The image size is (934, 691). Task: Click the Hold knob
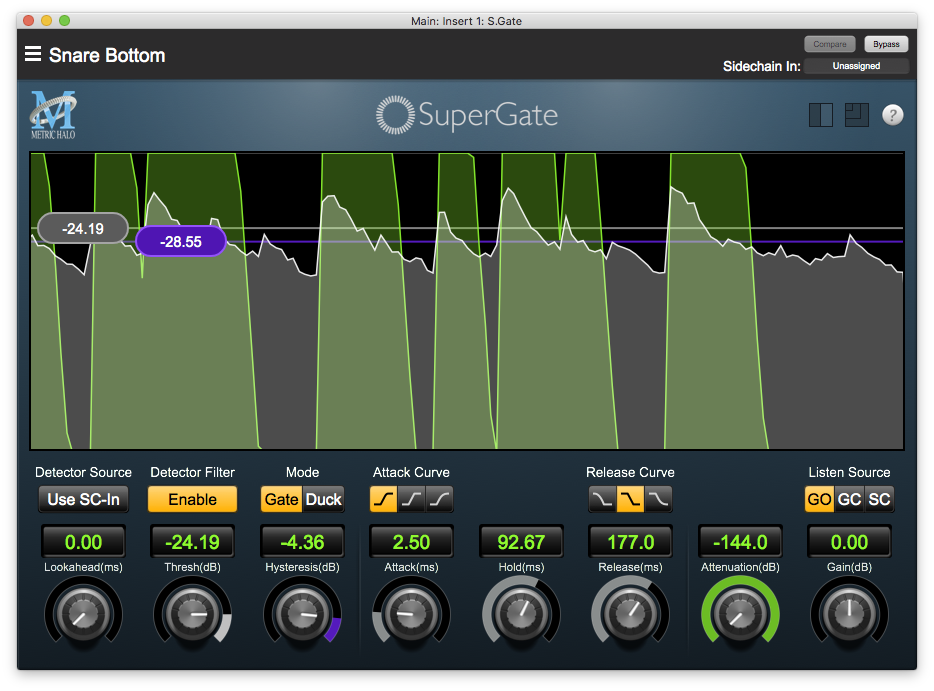pyautogui.click(x=521, y=614)
